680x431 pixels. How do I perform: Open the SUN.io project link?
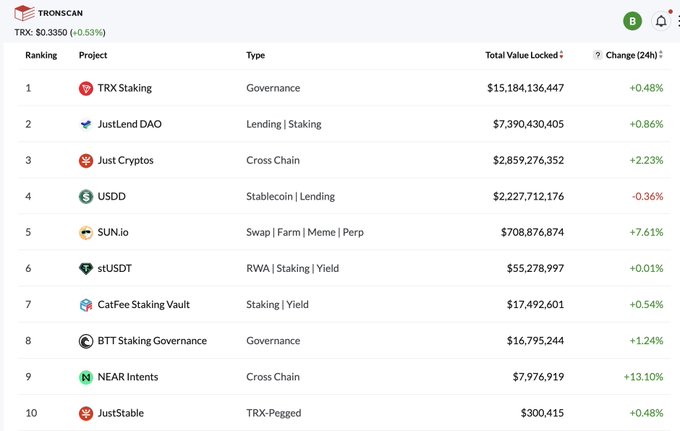coord(113,232)
